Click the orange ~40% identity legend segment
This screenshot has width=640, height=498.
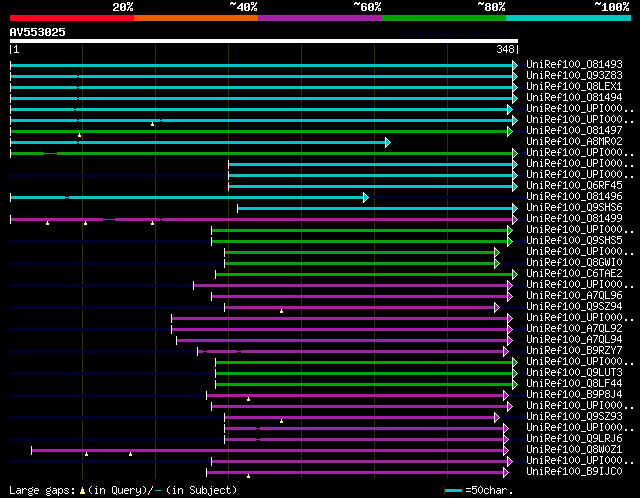coord(196,18)
